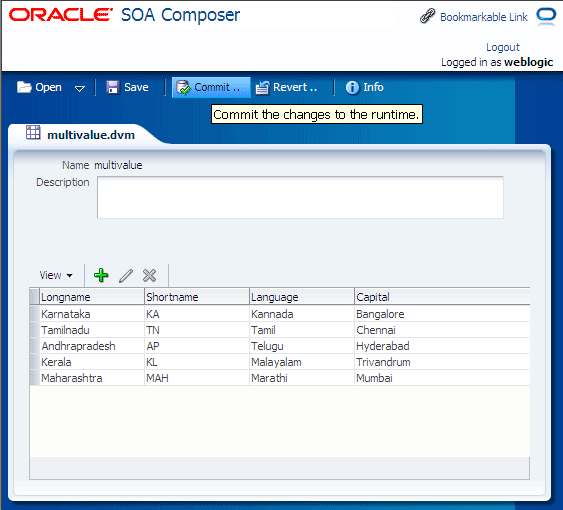The height and width of the screenshot is (510, 563).
Task: Click the KA shortname cell
Action: 197,314
